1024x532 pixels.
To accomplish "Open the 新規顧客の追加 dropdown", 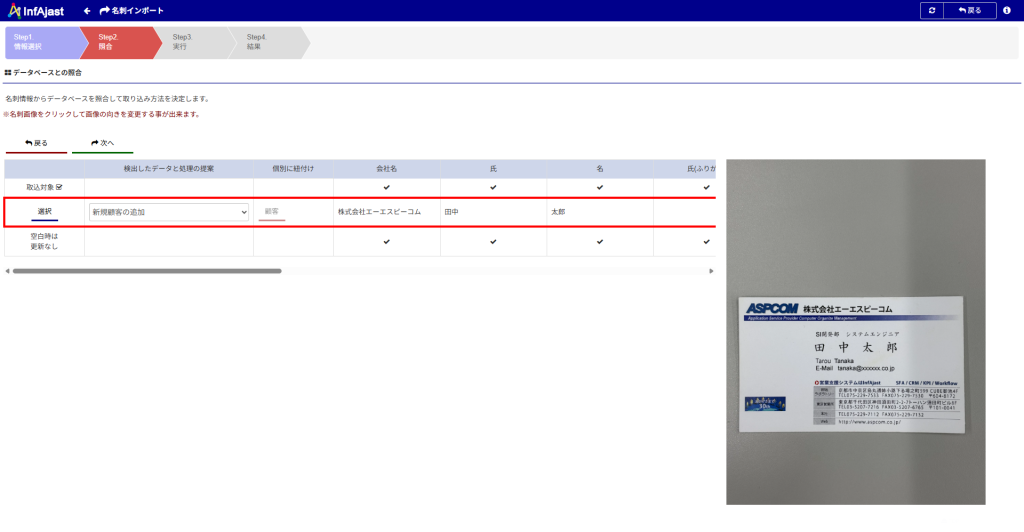I will (x=169, y=212).
